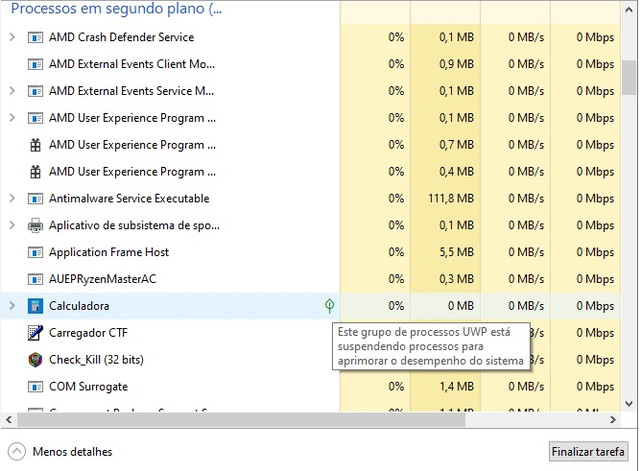This screenshot has height=471, width=640.
Task: Select the AUEPRyzenMasterAC process name
Action: [102, 279]
